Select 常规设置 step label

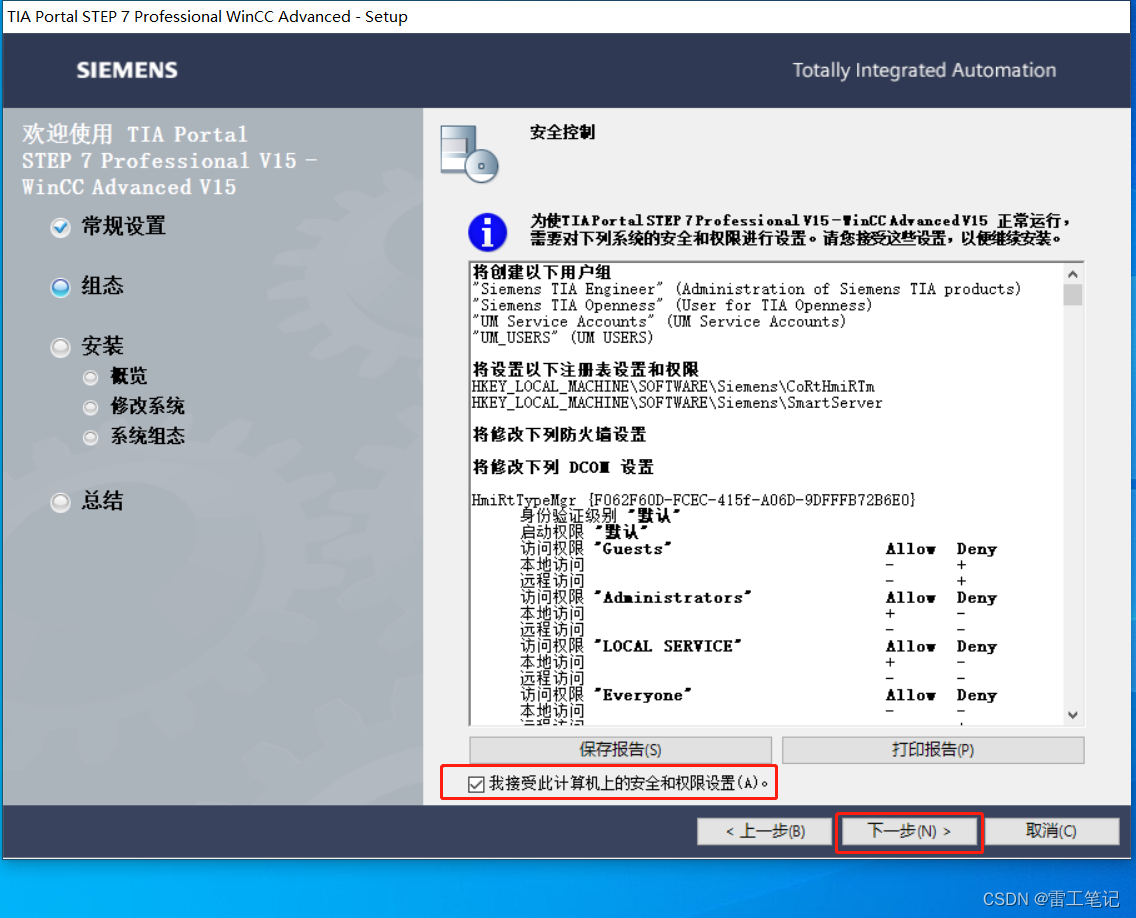(123, 226)
